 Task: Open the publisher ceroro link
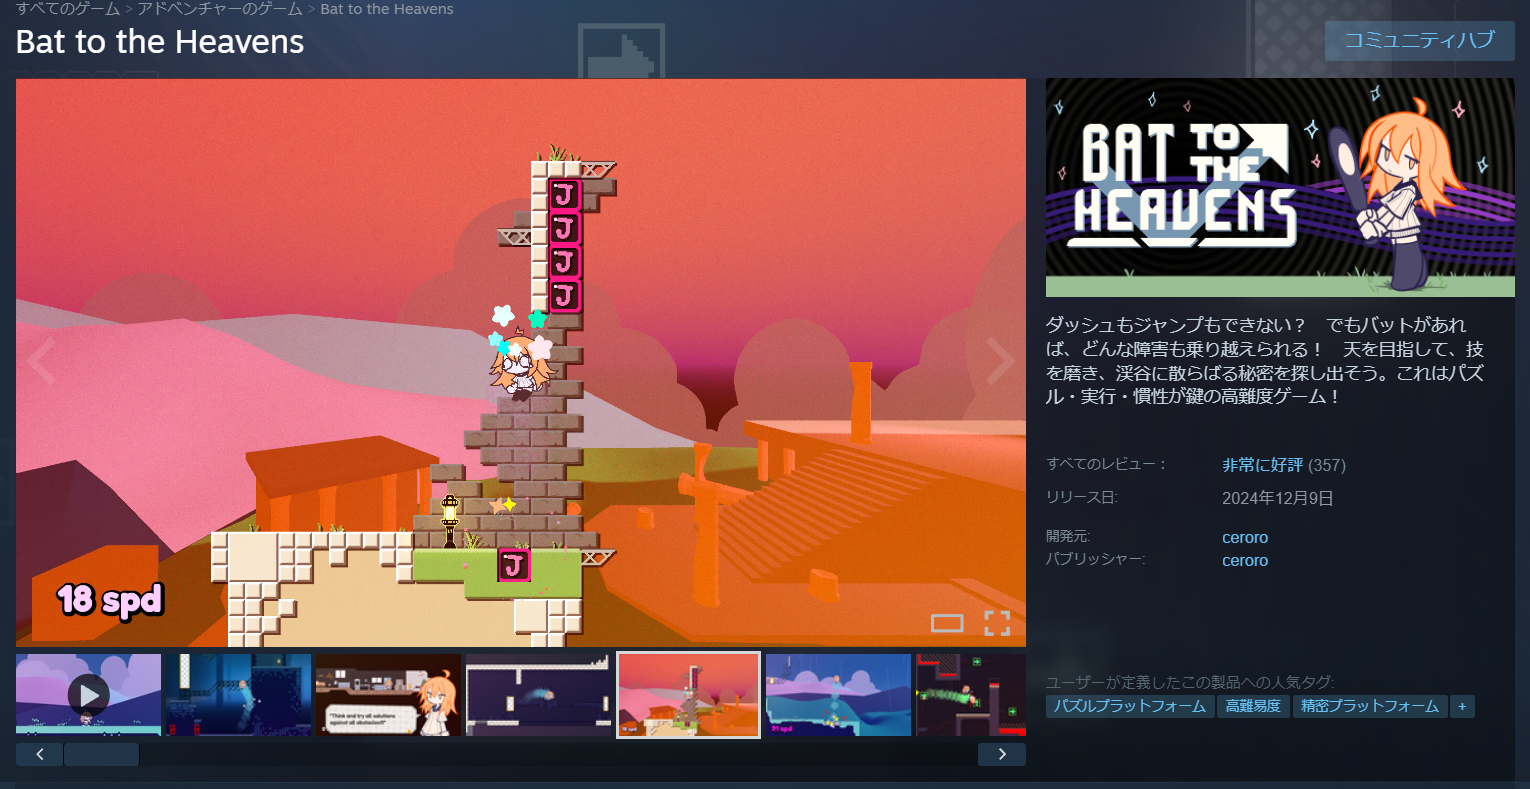[1245, 561]
